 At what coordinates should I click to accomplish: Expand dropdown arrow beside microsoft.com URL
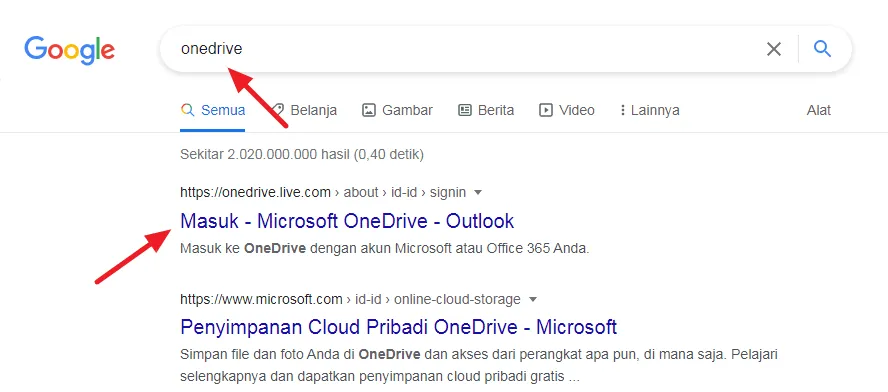point(532,299)
